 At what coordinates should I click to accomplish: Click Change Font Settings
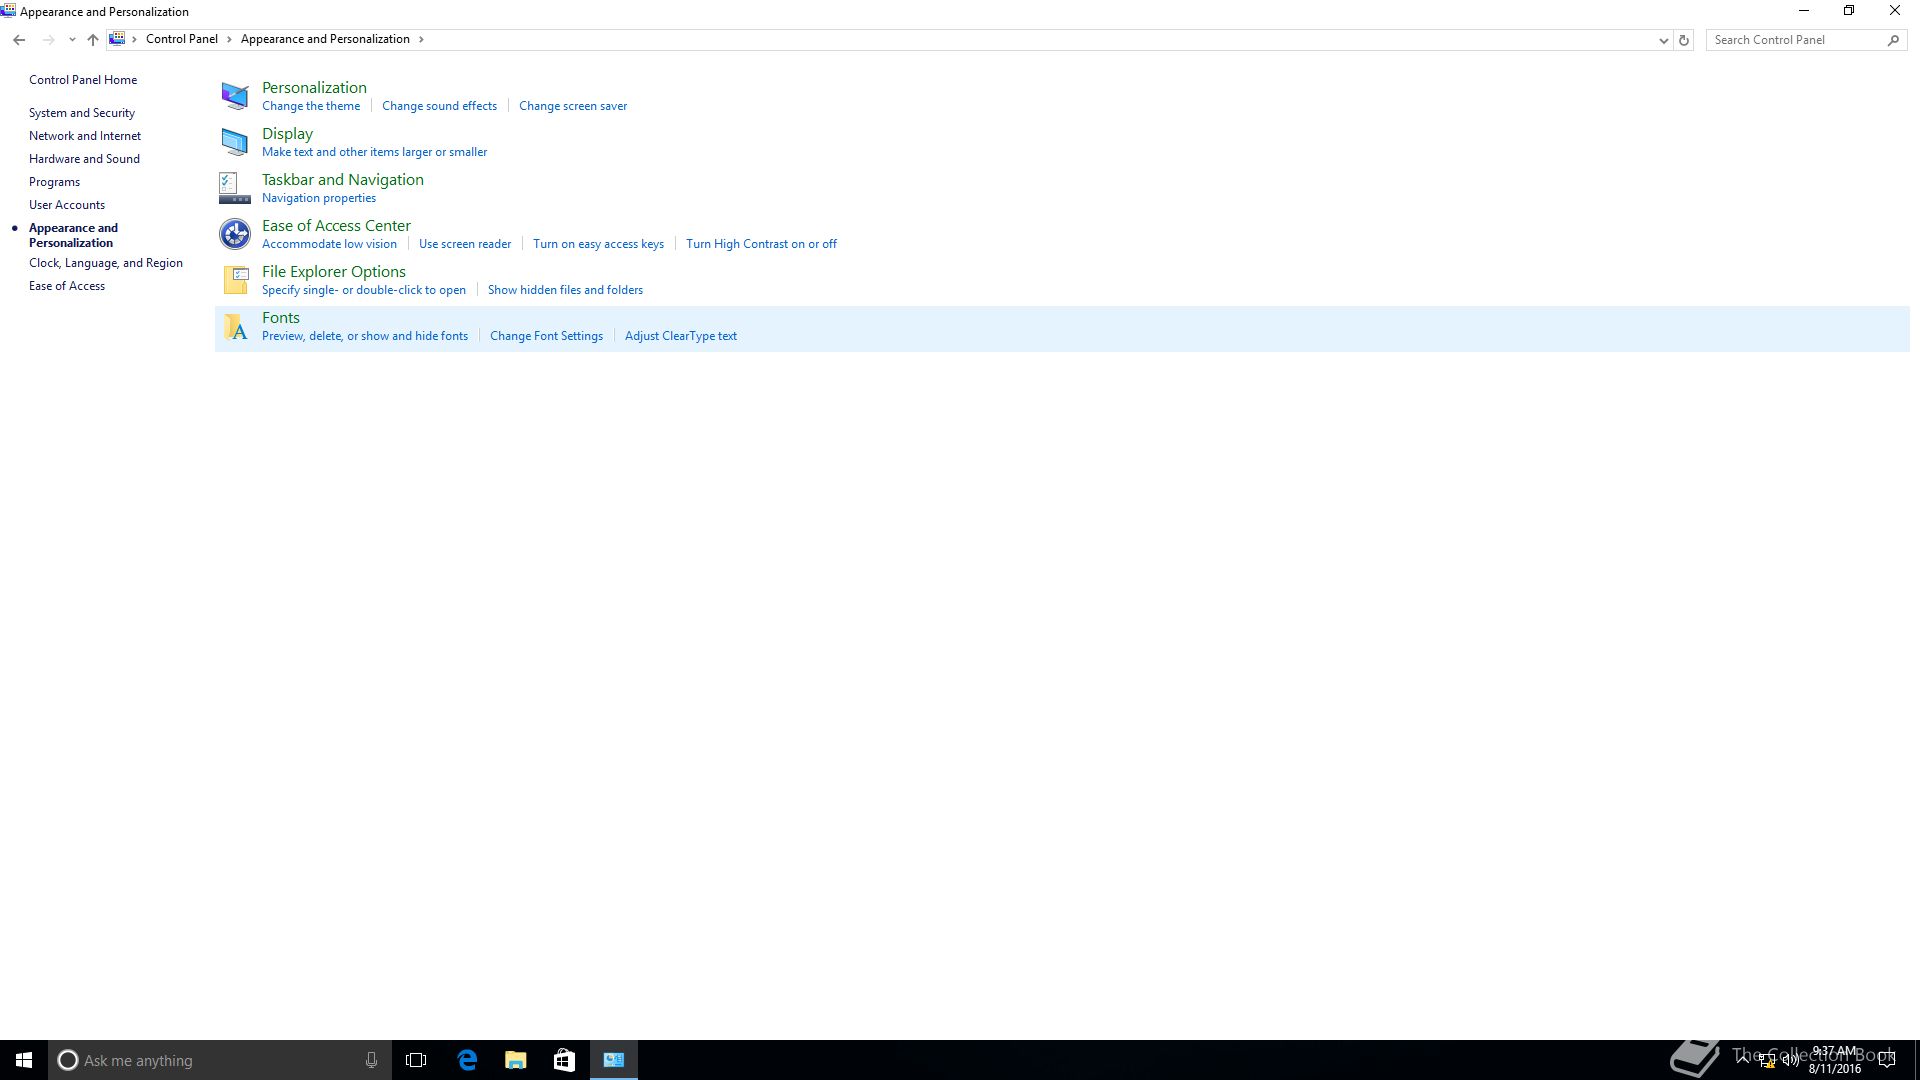point(546,336)
